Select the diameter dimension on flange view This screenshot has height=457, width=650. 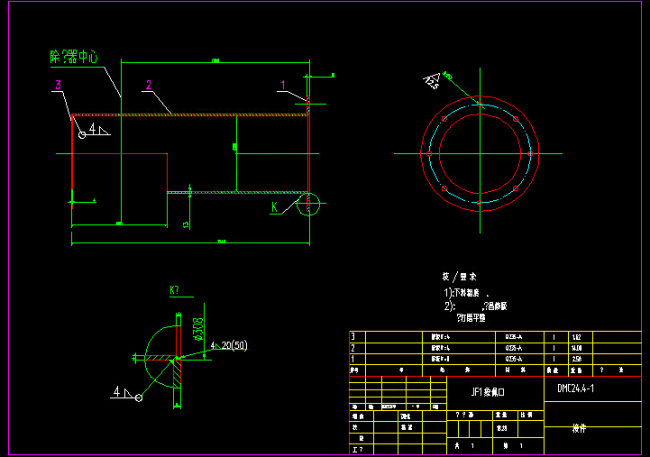click(x=433, y=80)
